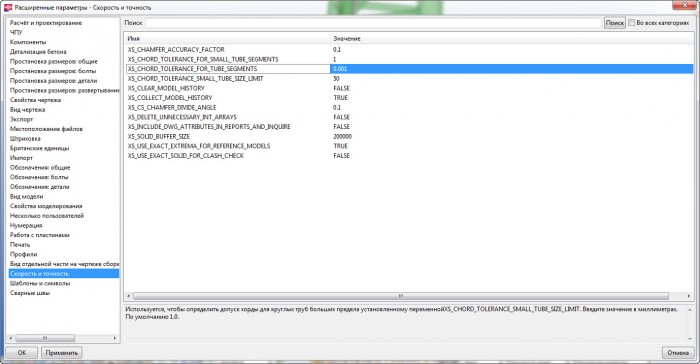Image resolution: width=700 pixels, height=364 pixels.
Task: Select the 'Нумерация' category in list
Action: [26, 226]
